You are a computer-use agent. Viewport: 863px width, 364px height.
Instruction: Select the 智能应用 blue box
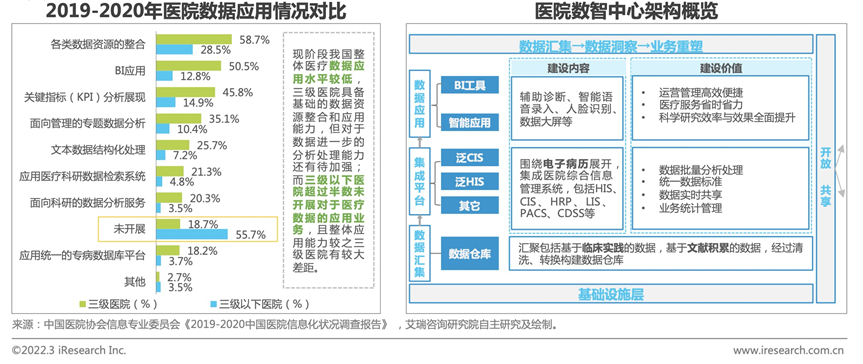pyautogui.click(x=469, y=123)
